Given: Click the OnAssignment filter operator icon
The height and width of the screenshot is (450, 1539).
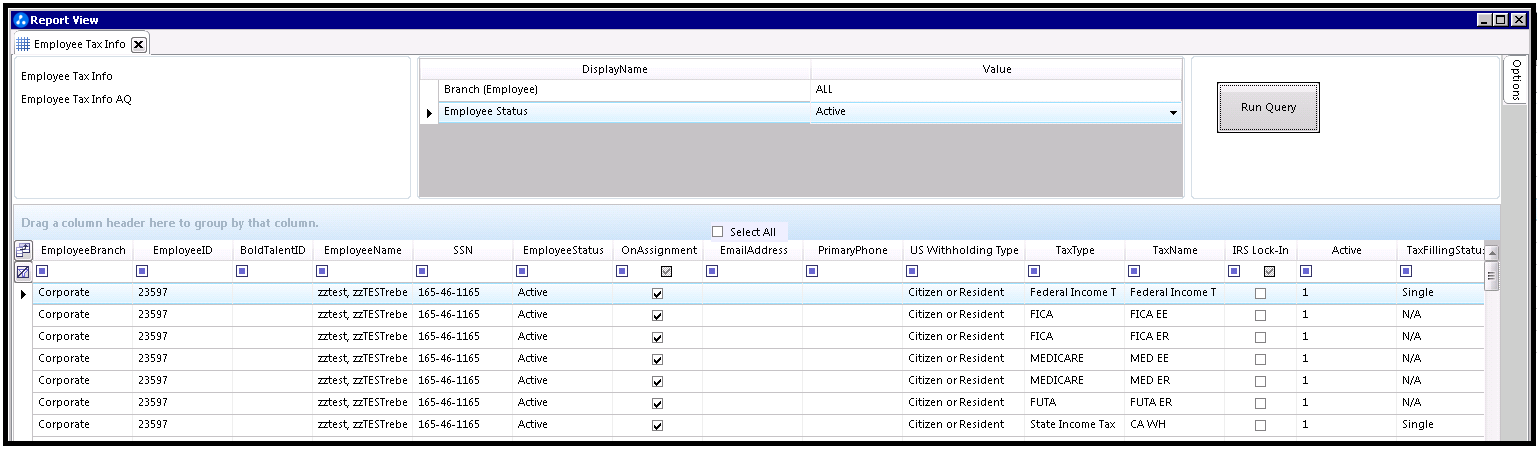Looking at the screenshot, I should (622, 271).
